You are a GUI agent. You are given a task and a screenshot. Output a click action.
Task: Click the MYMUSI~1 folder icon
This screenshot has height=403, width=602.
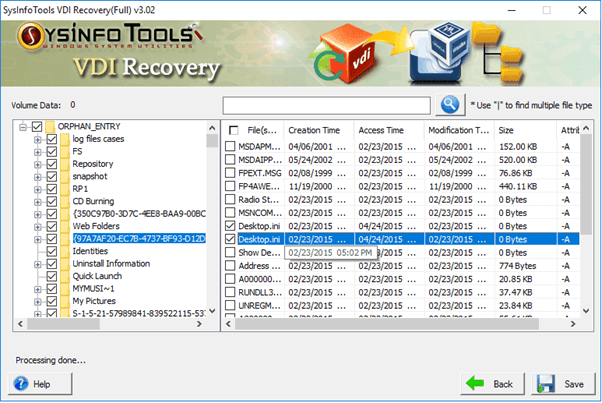pyautogui.click(x=64, y=289)
